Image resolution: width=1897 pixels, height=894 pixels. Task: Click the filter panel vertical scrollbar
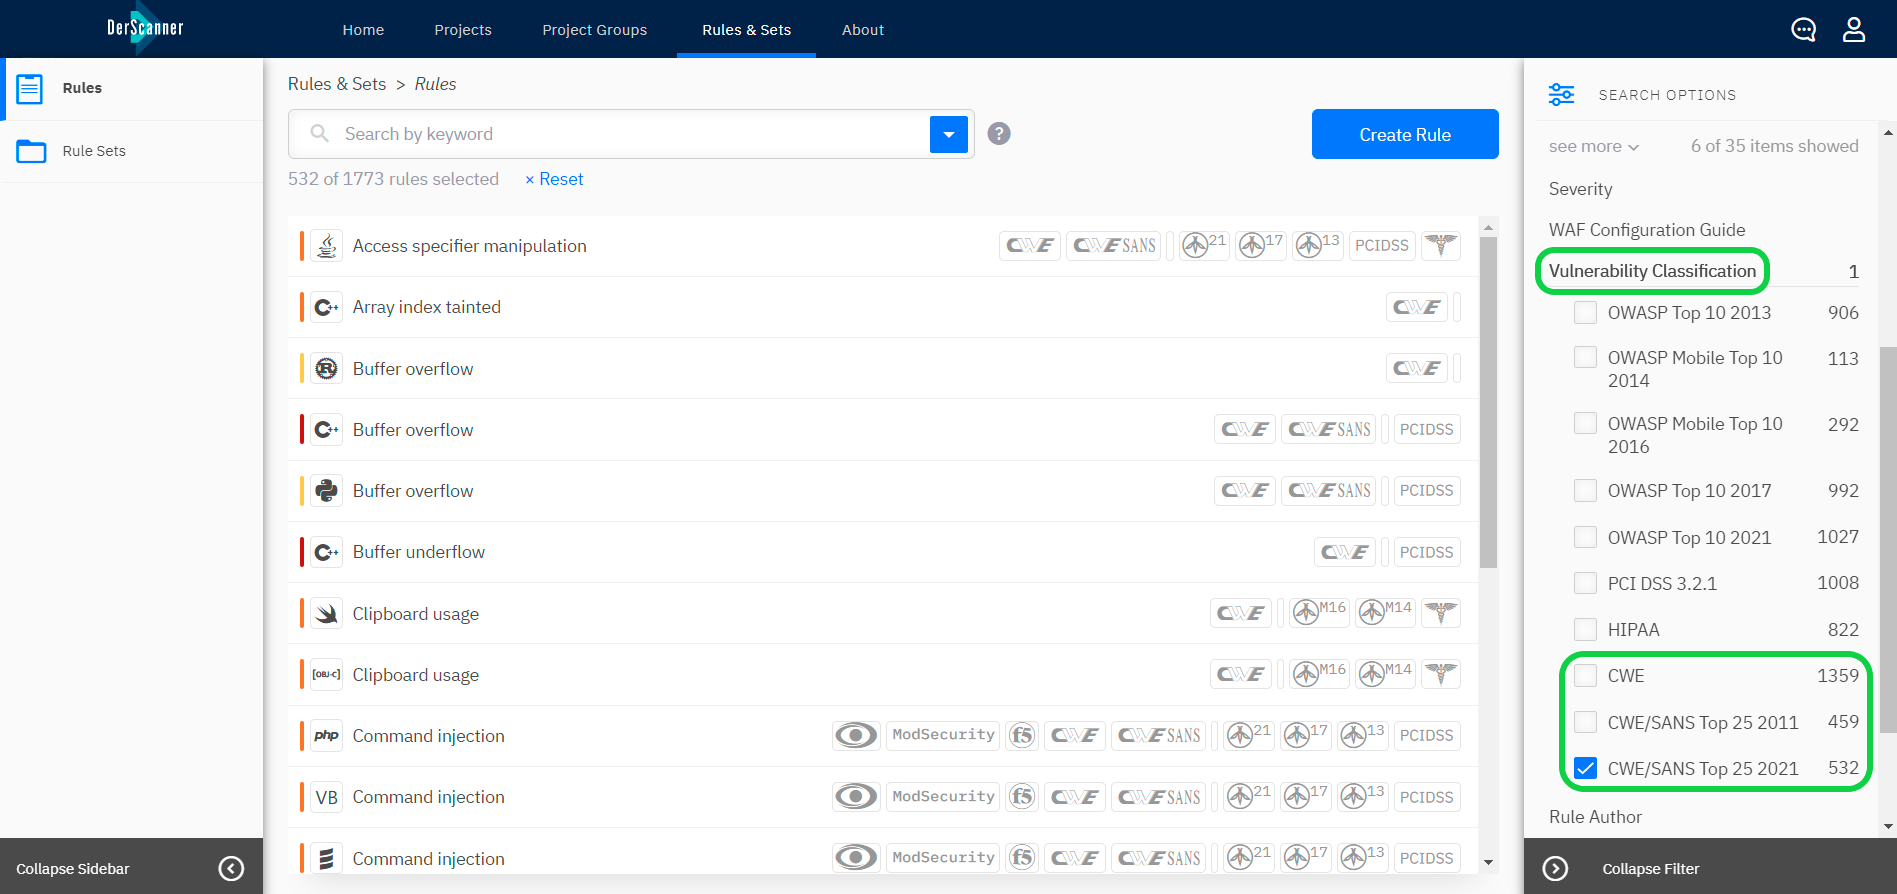click(x=1888, y=540)
